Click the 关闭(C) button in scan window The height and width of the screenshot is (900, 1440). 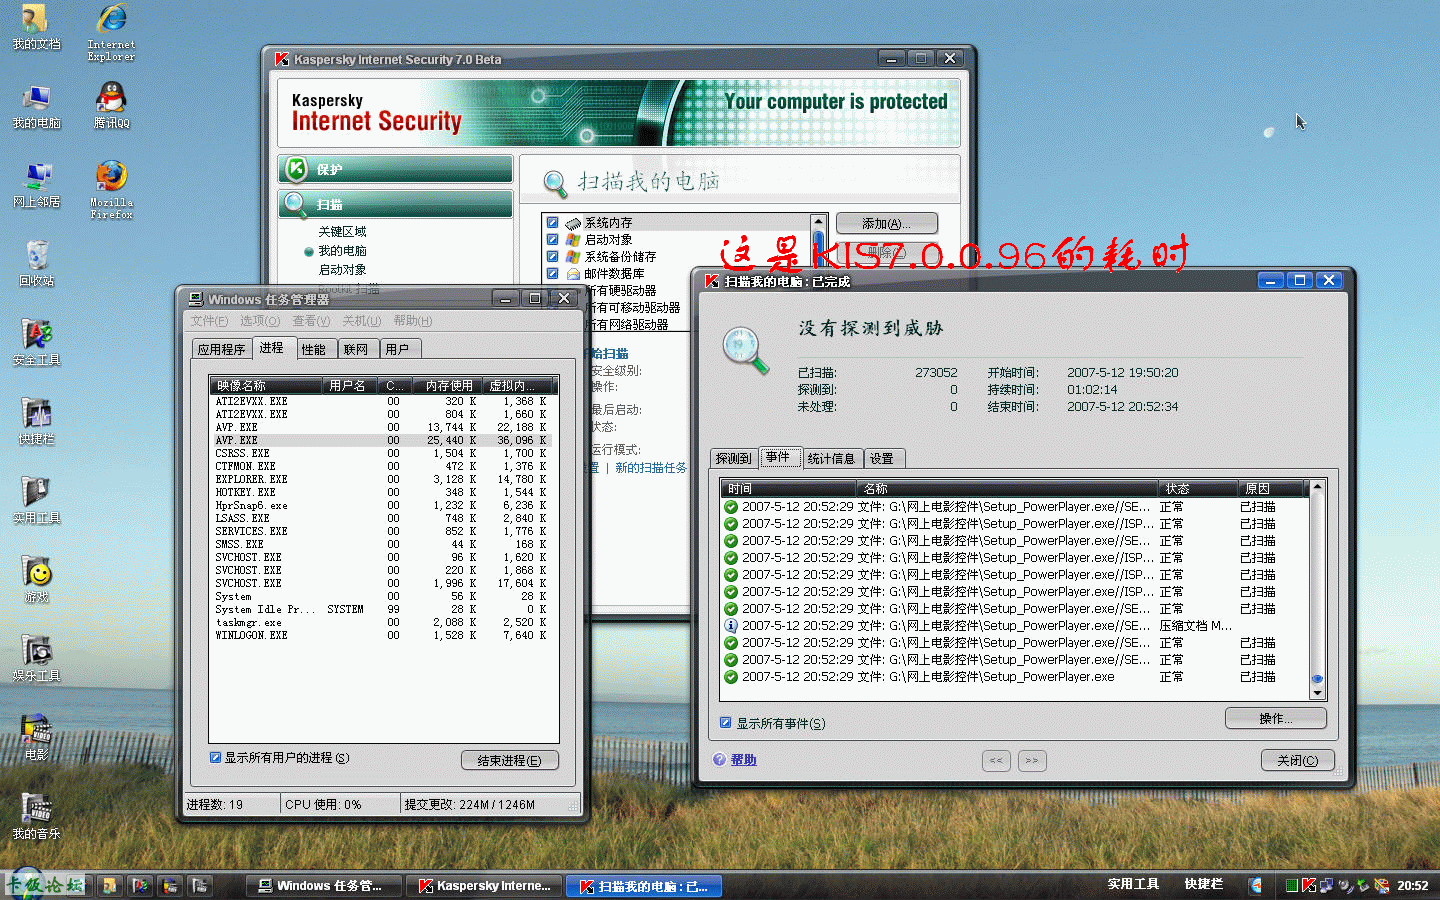1298,761
